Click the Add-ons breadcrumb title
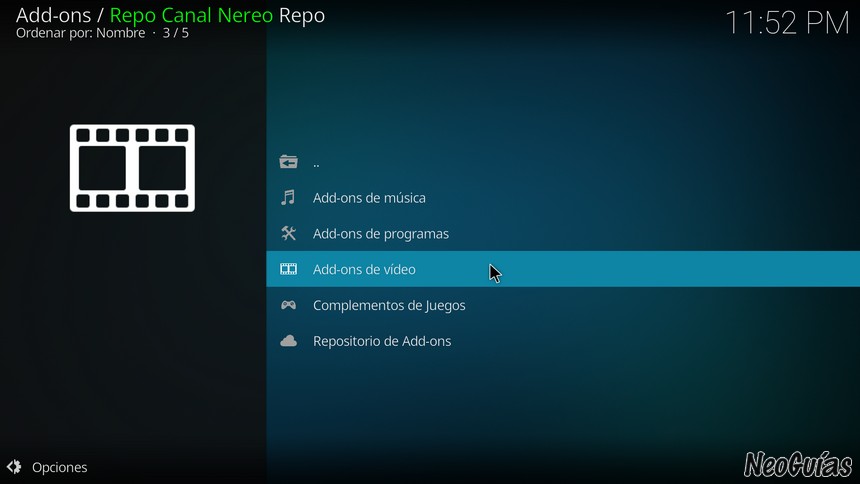860x484 pixels. 53,15
